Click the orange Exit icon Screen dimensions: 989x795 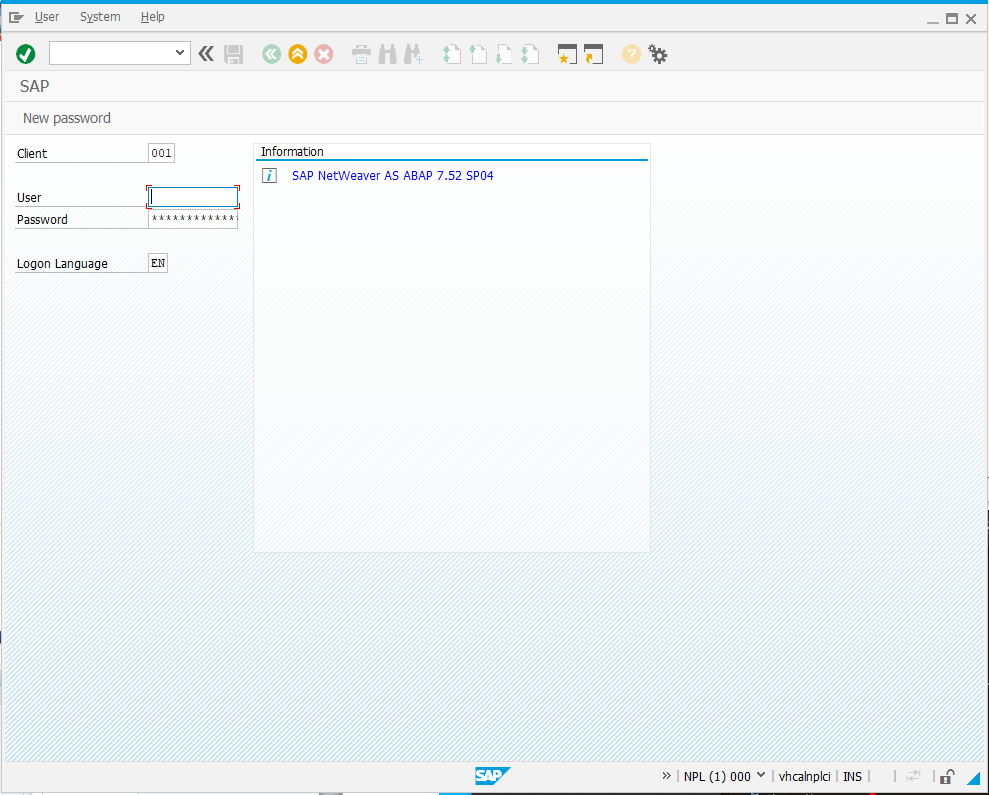point(298,54)
